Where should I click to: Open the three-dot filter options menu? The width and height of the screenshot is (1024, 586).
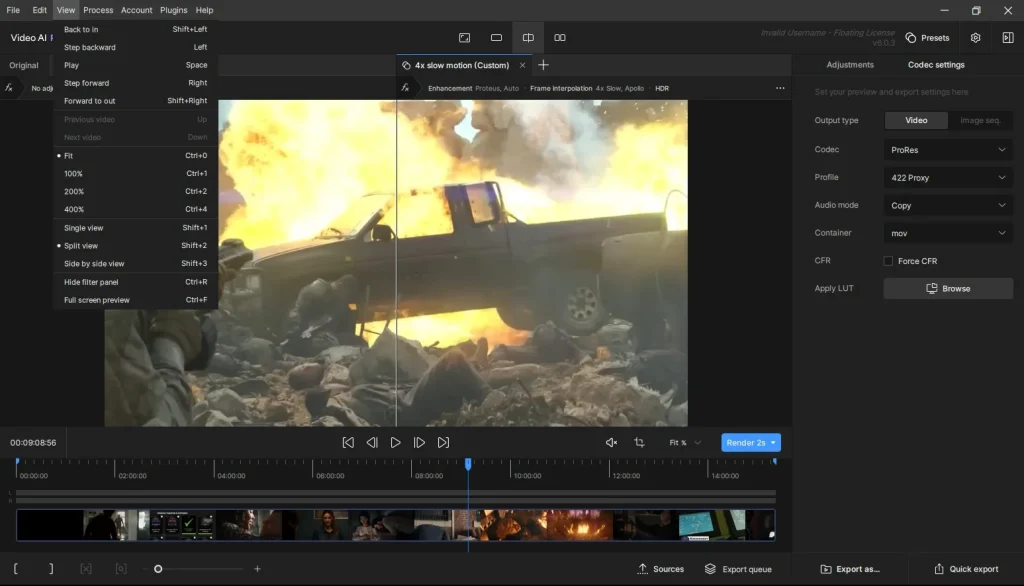click(780, 88)
